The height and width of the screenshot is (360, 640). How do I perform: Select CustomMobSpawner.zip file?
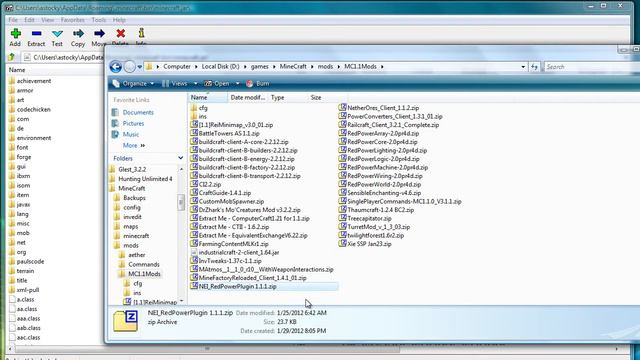click(227, 201)
